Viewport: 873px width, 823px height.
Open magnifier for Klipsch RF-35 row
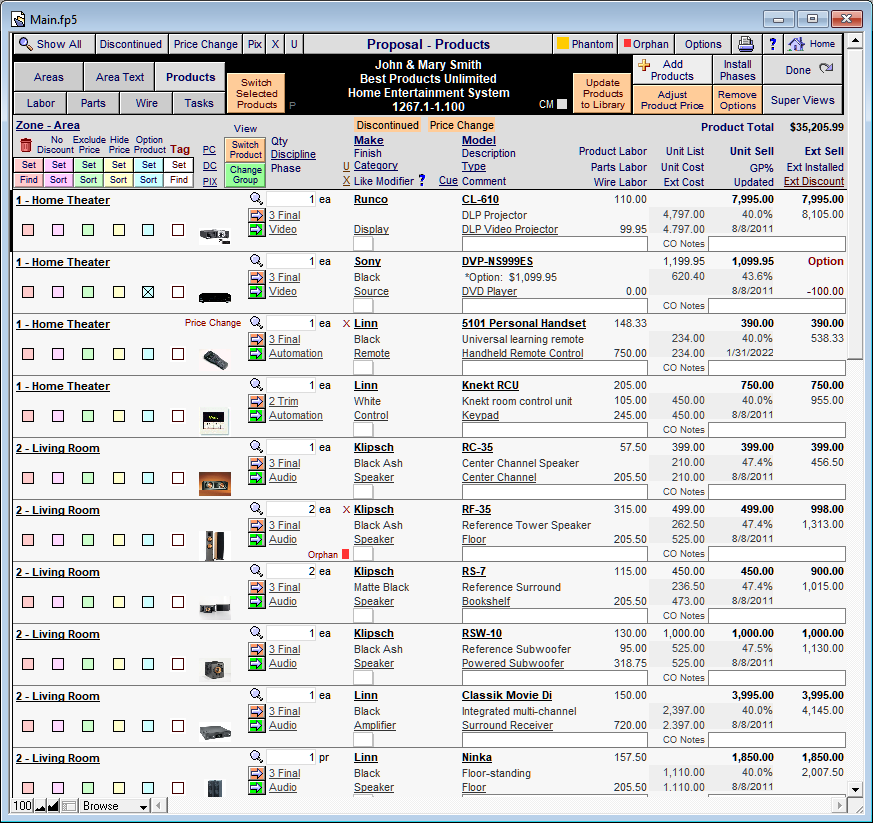pos(256,508)
